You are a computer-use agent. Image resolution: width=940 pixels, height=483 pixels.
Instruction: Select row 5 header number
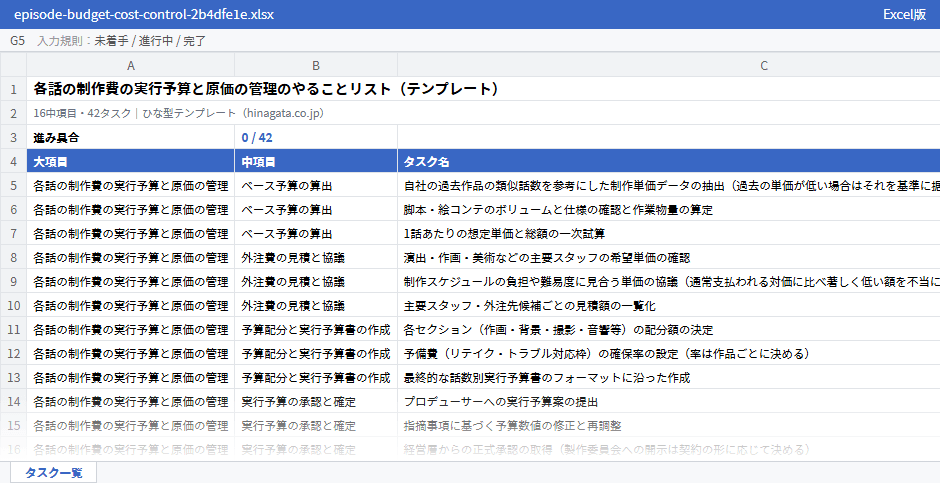(13, 185)
